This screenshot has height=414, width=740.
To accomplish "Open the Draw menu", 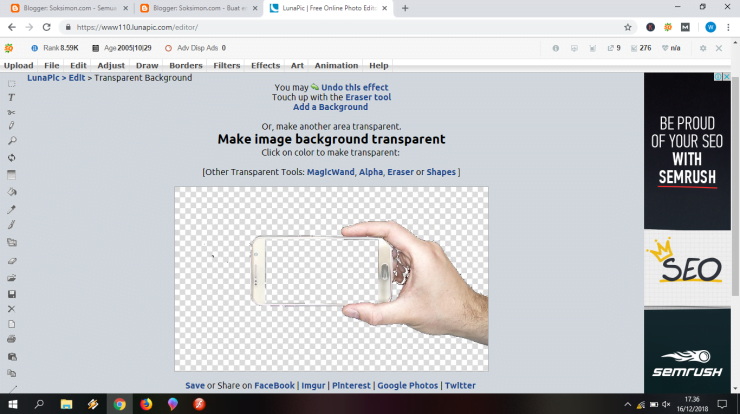I will (x=147, y=66).
